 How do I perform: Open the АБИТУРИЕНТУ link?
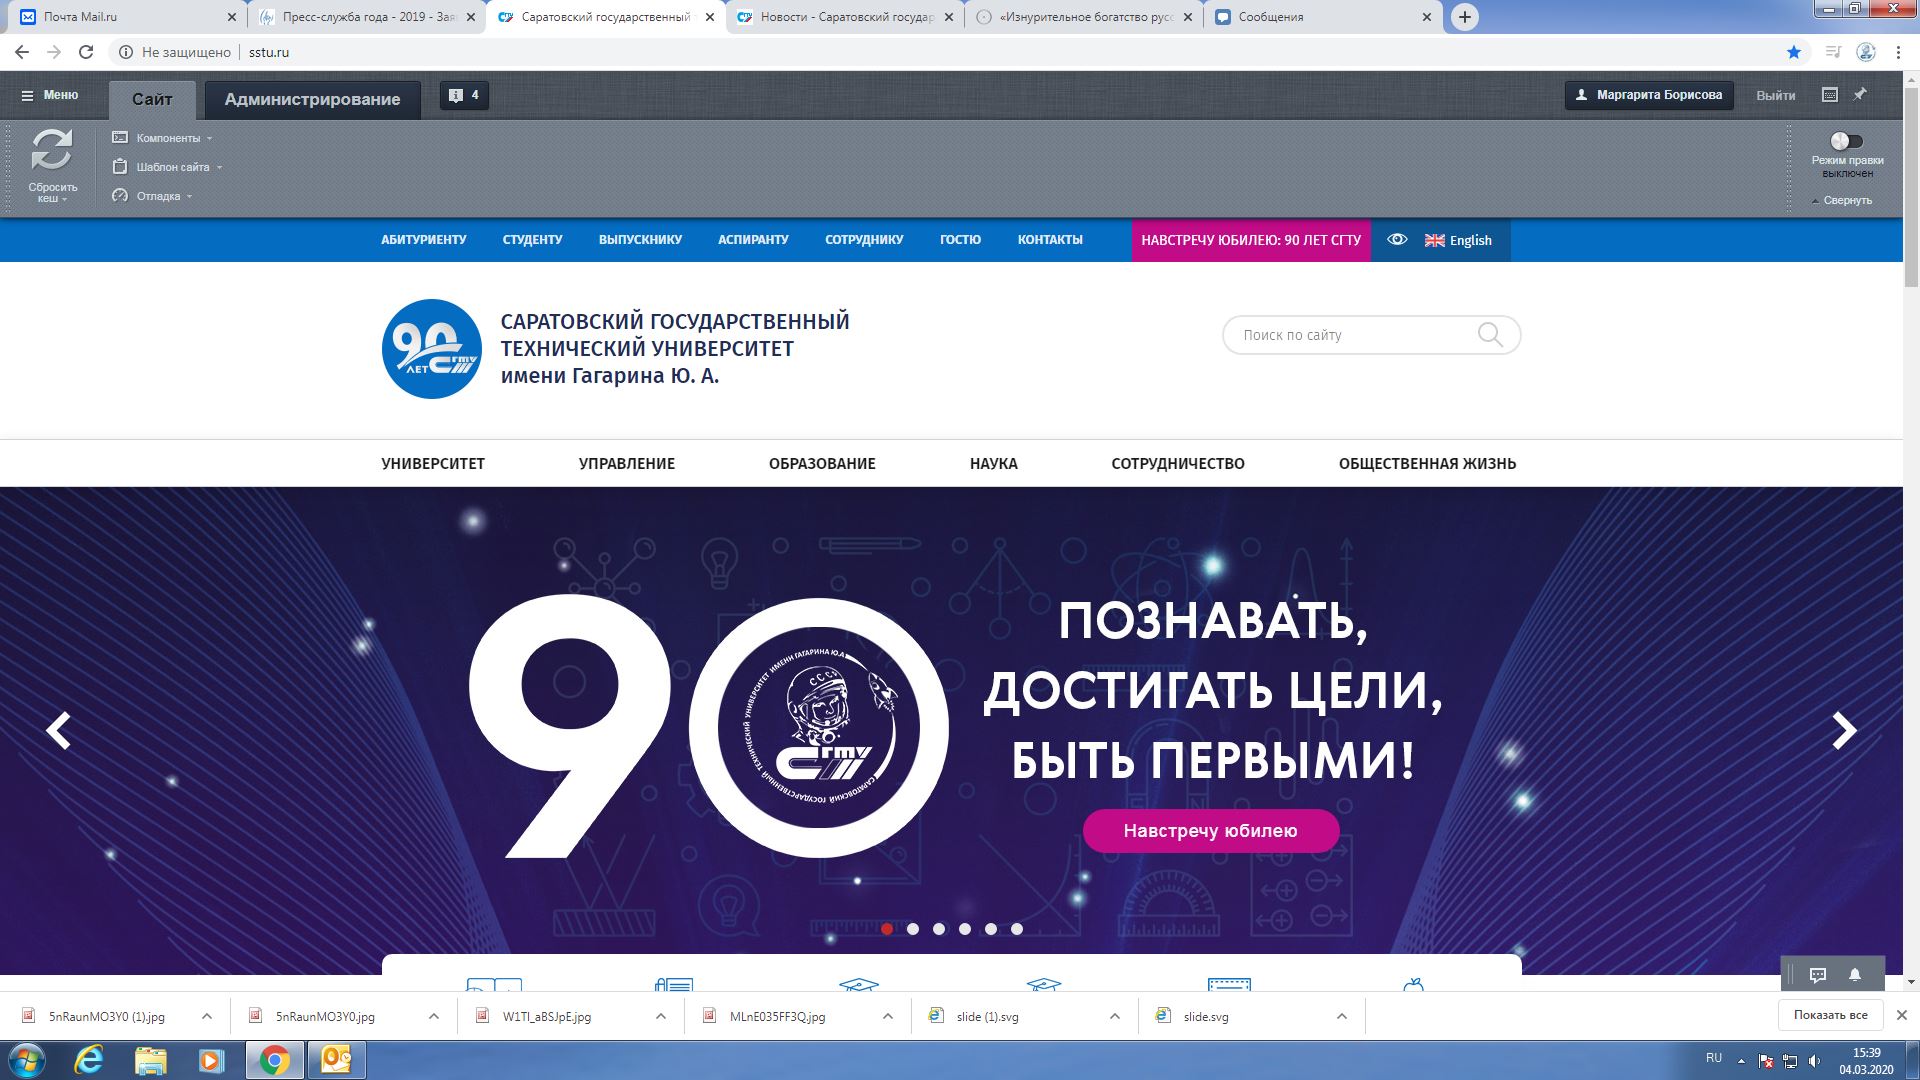424,240
